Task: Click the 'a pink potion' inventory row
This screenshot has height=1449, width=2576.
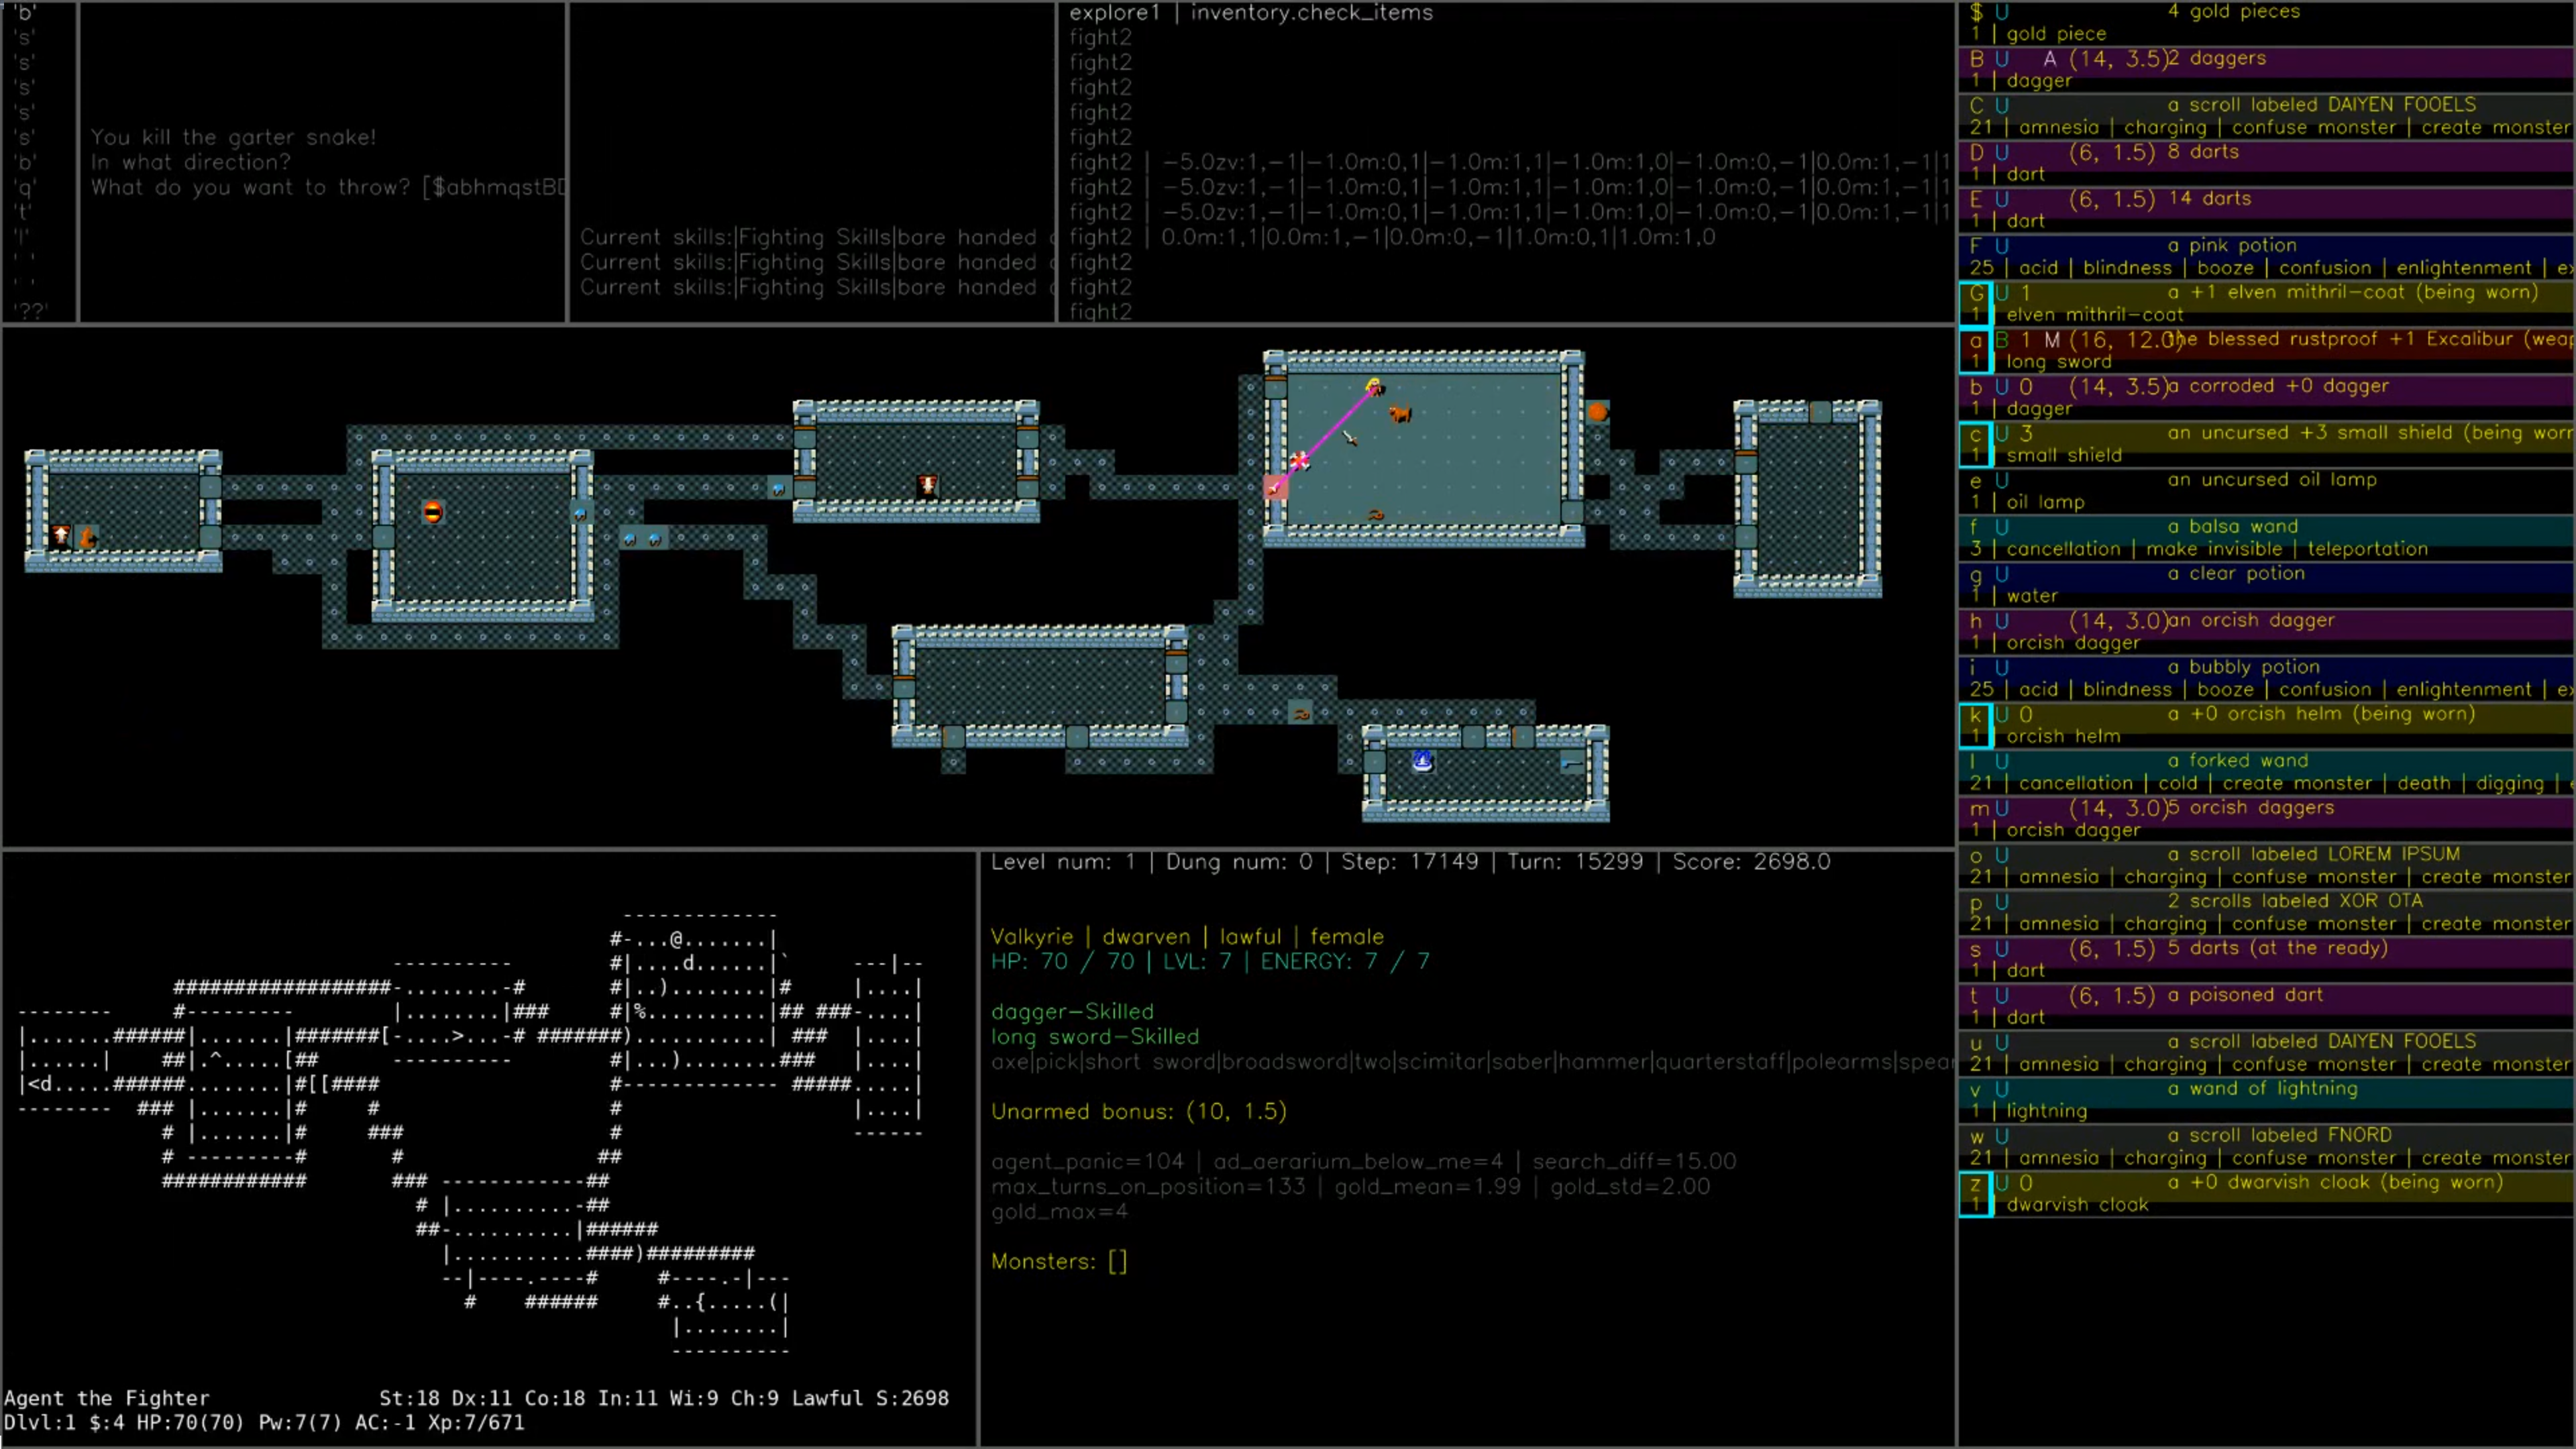Action: tap(2266, 257)
